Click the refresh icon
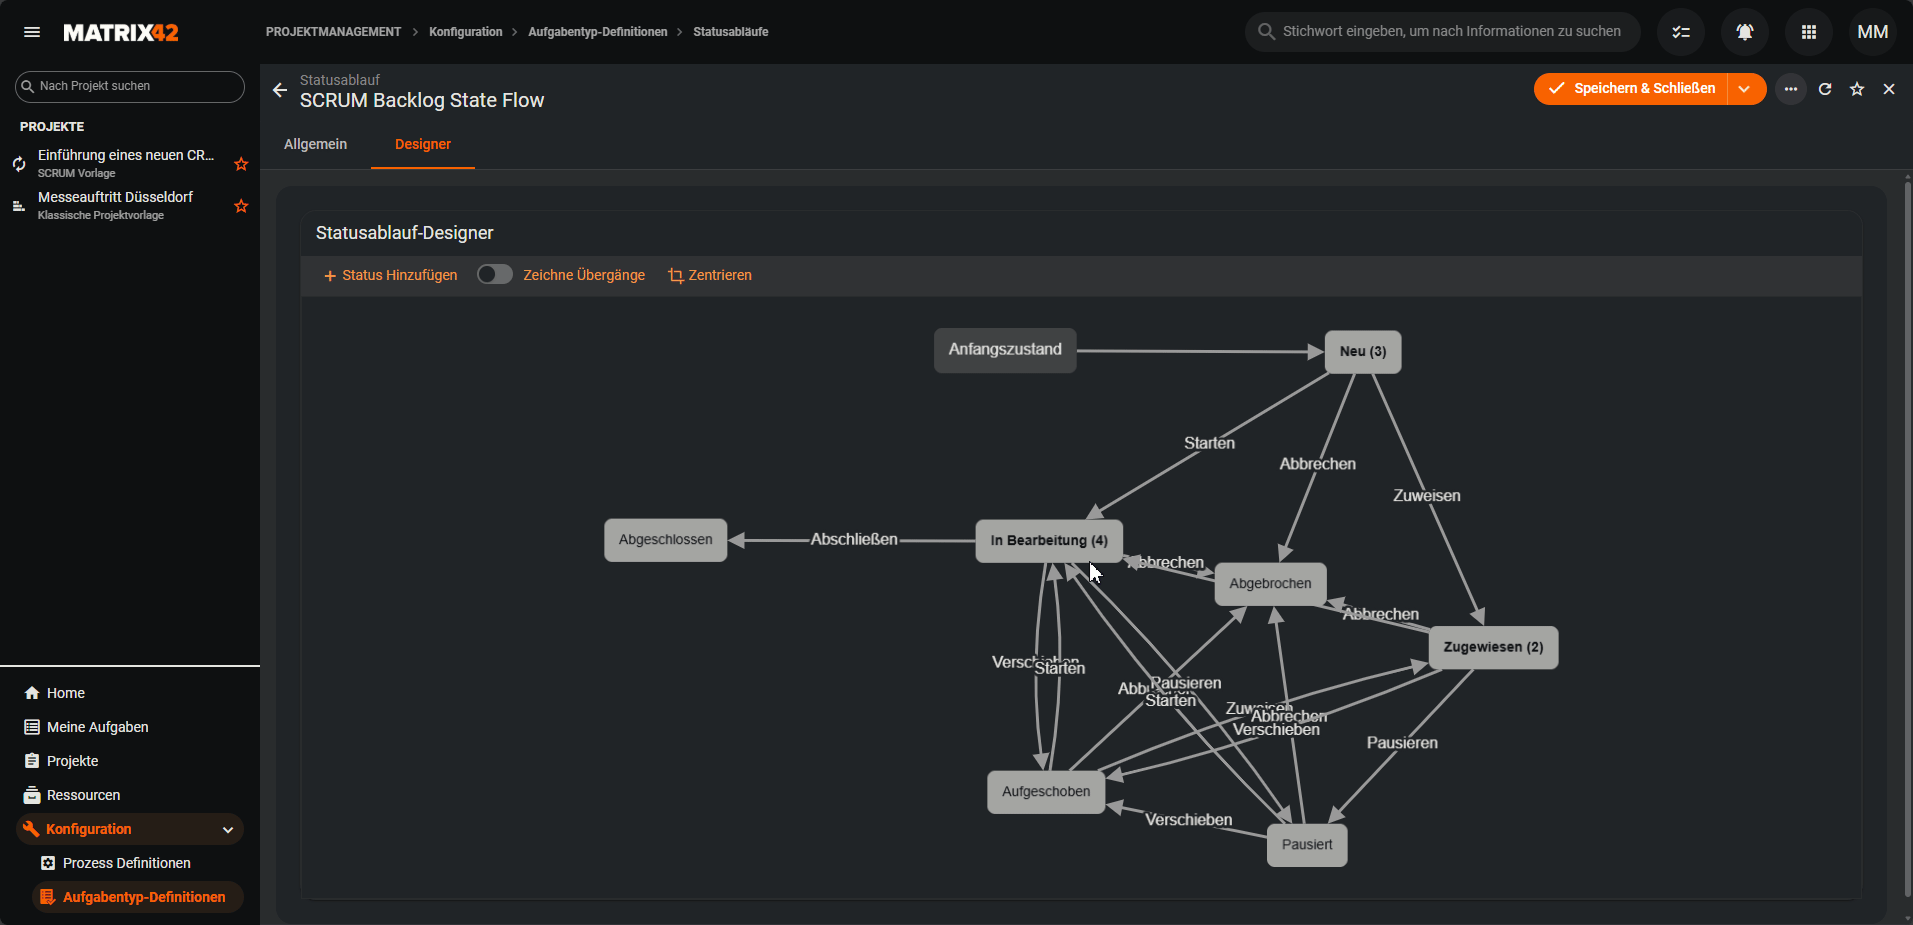The height and width of the screenshot is (925, 1913). point(1825,89)
